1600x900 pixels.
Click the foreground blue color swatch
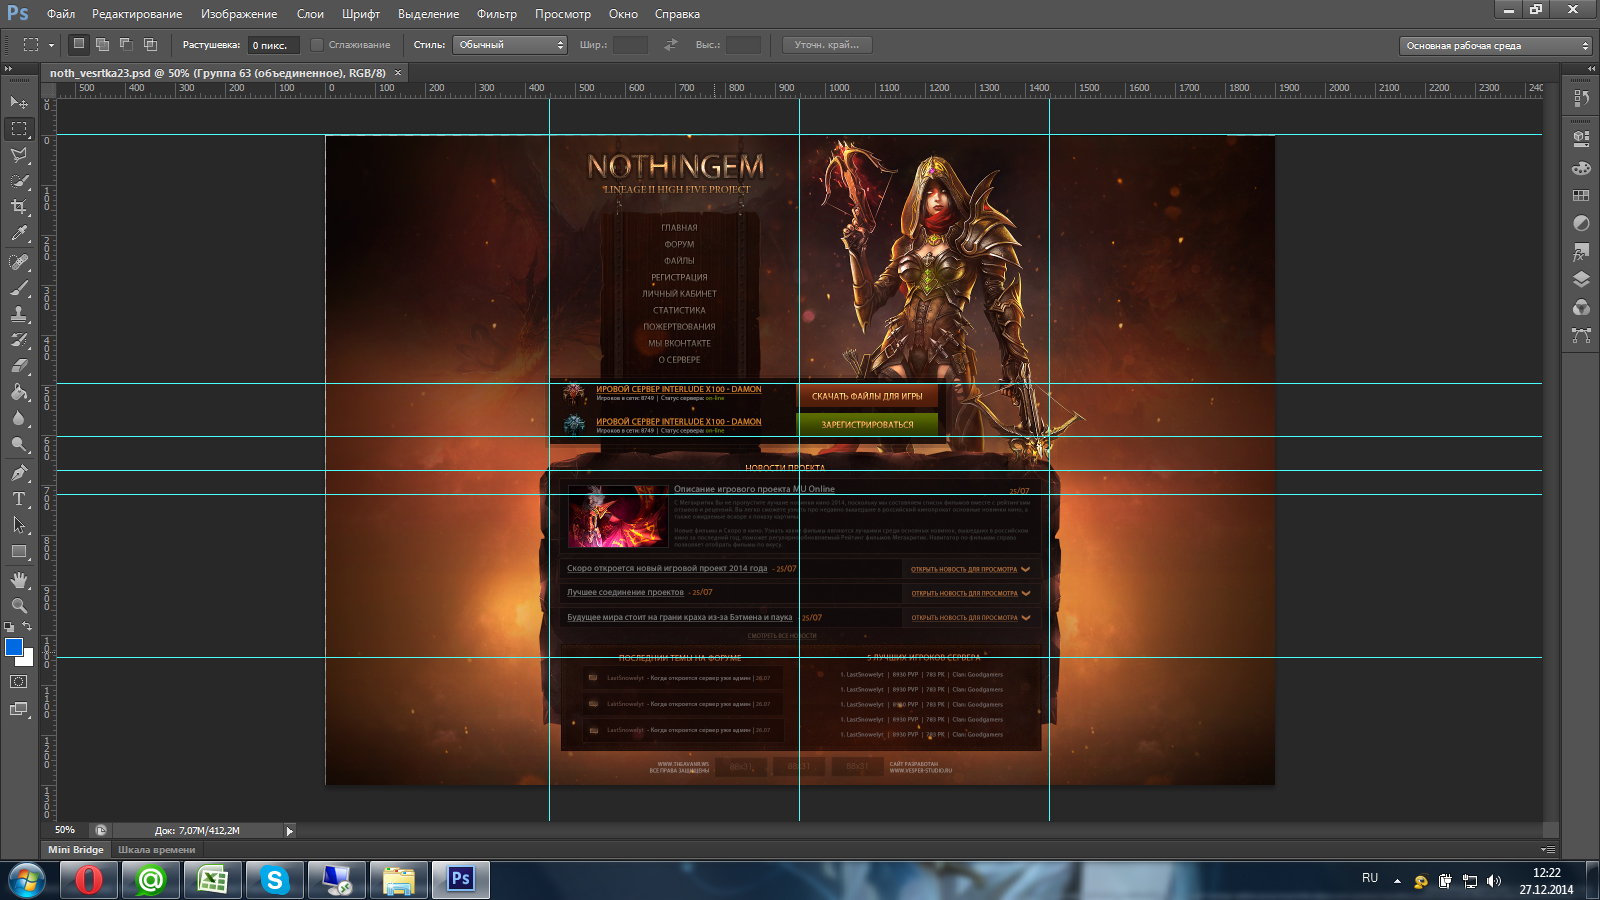point(12,647)
